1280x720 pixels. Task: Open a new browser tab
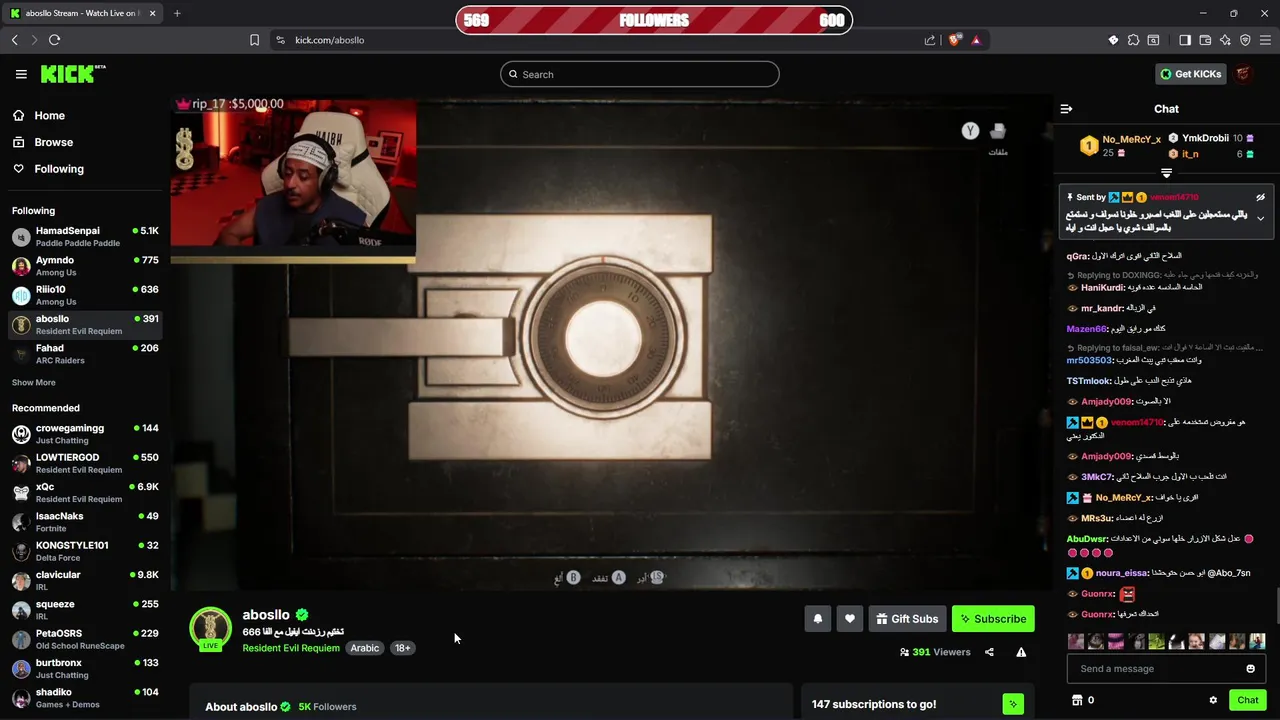pos(177,13)
